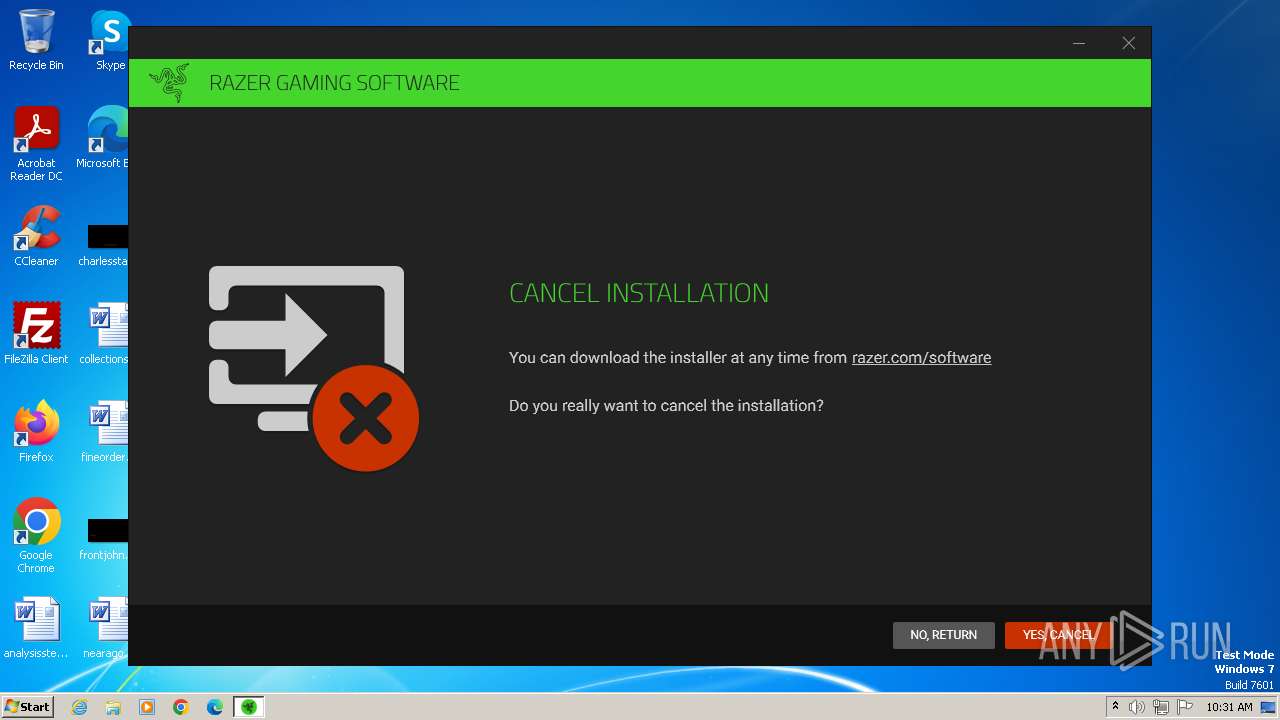Click the NO, RETURN button

[x=943, y=635]
